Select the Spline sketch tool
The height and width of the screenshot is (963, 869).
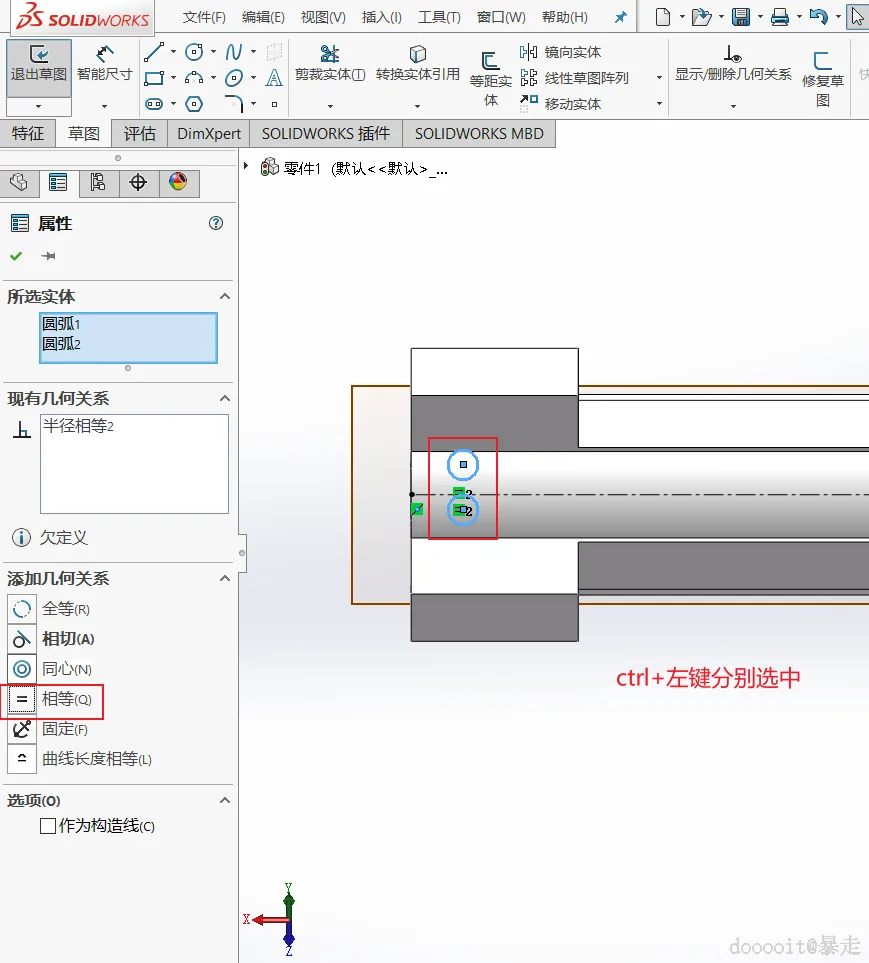233,52
